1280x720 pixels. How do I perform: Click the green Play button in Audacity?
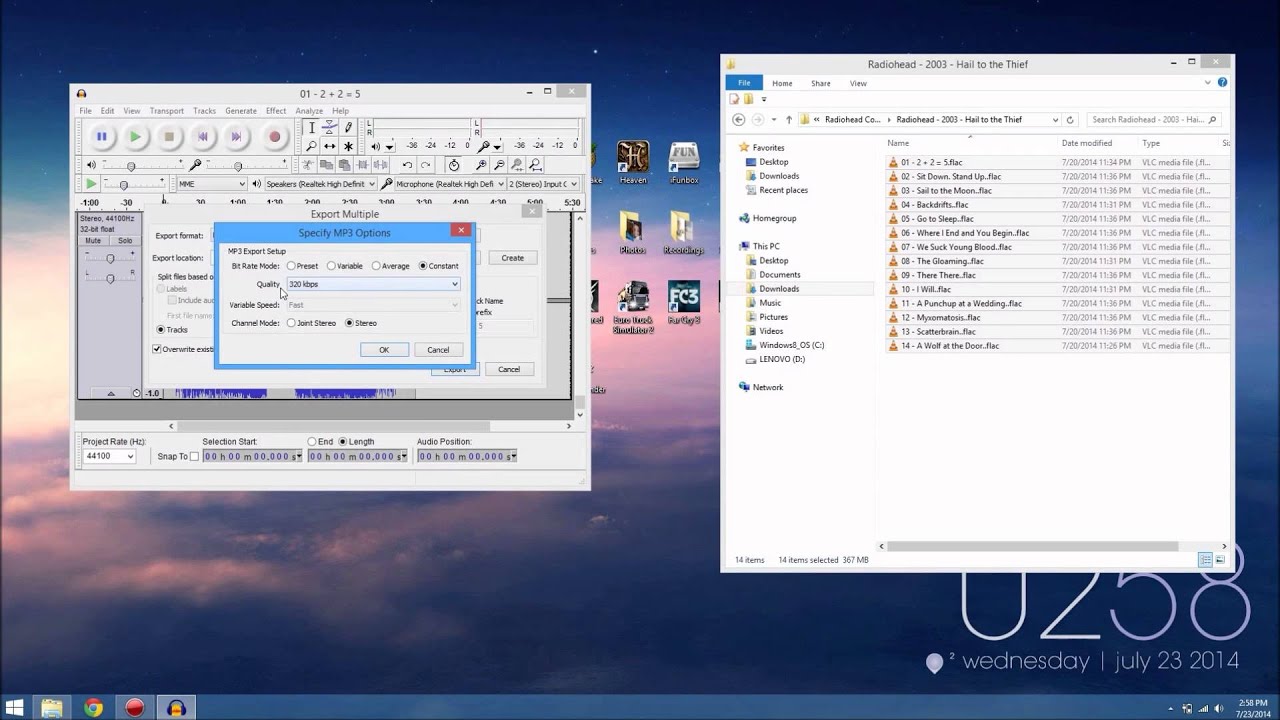tap(135, 137)
